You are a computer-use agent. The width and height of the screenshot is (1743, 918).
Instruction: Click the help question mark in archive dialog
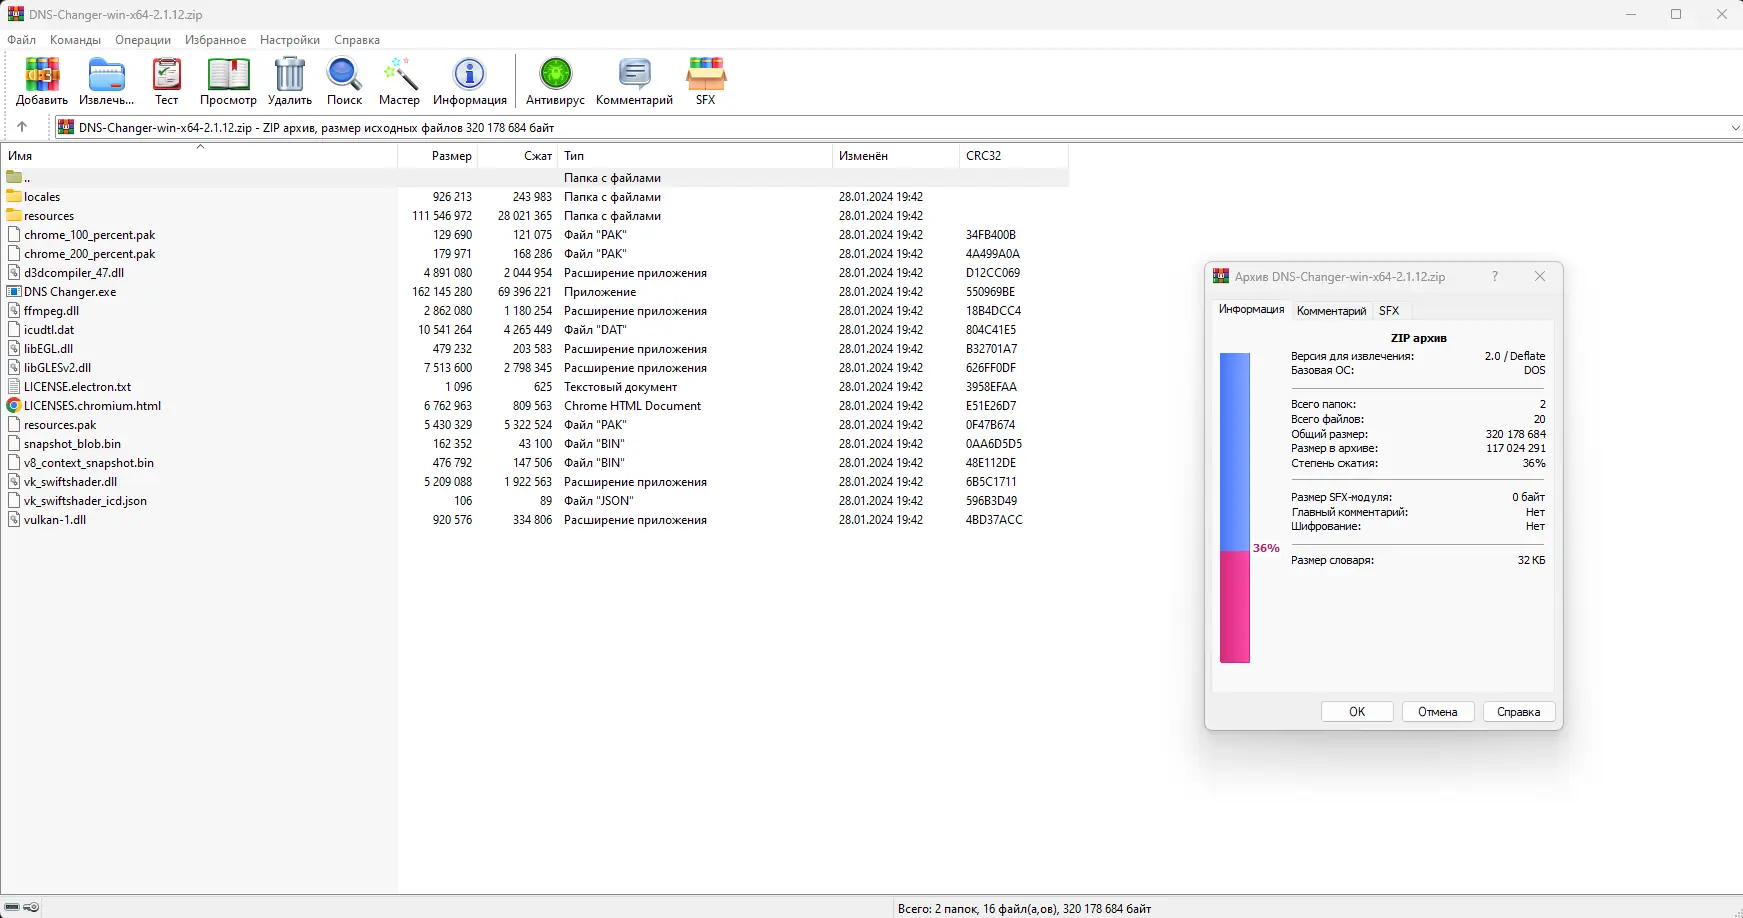(x=1495, y=276)
